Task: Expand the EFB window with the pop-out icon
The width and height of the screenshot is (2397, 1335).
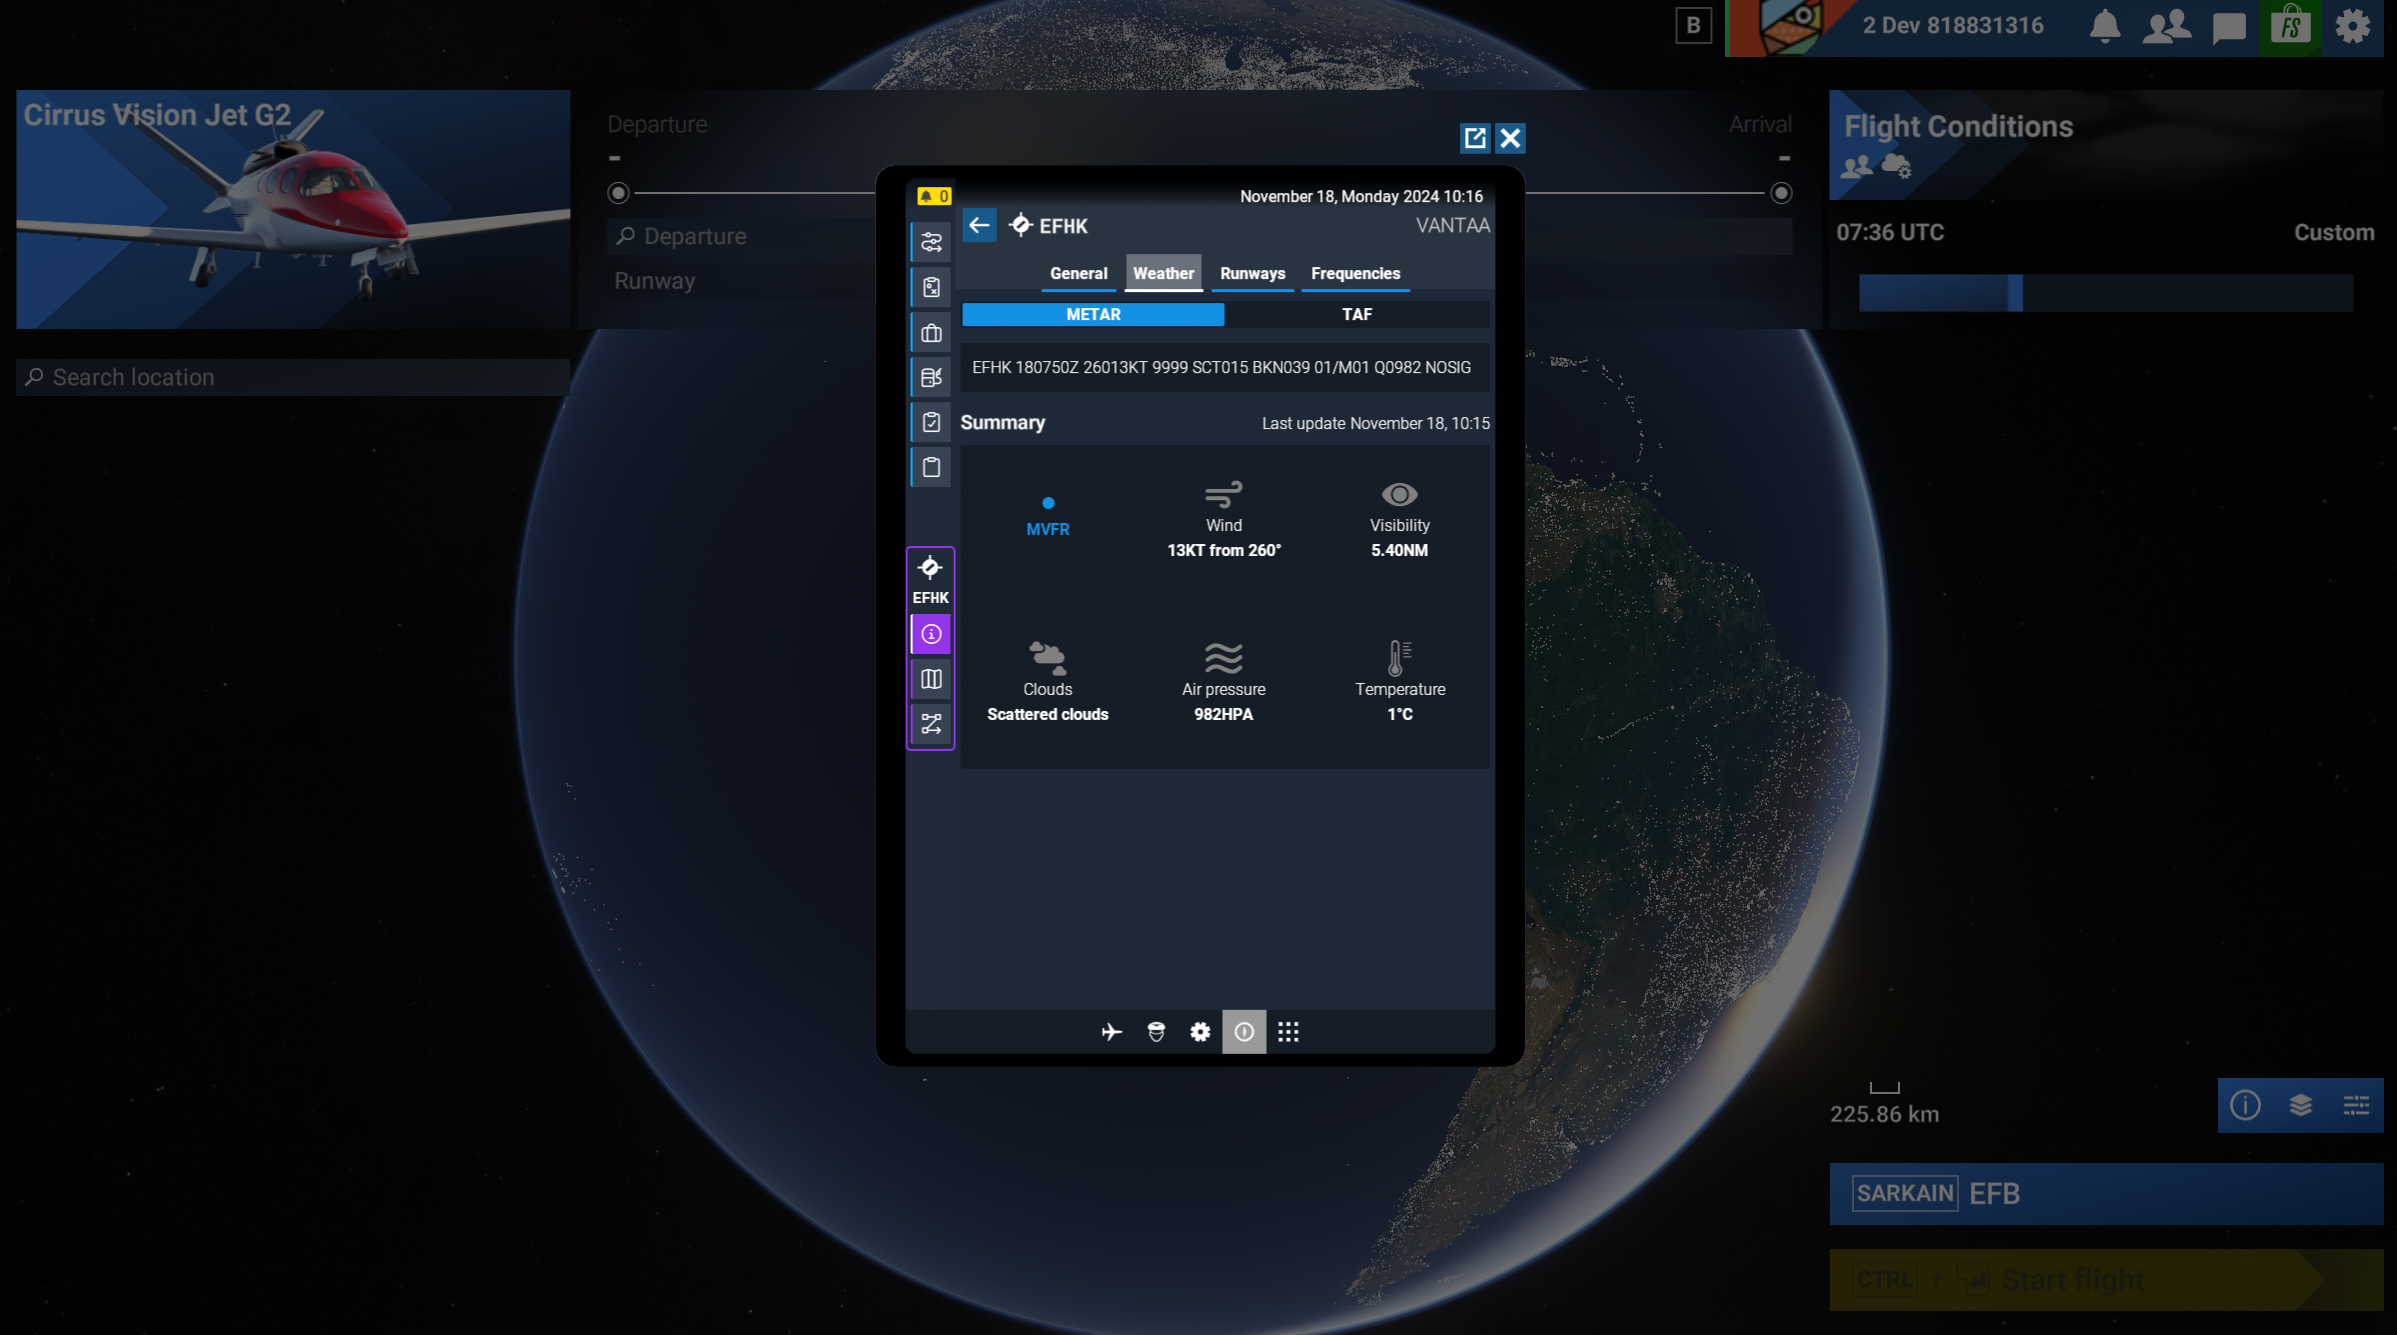Action: [x=1475, y=138]
